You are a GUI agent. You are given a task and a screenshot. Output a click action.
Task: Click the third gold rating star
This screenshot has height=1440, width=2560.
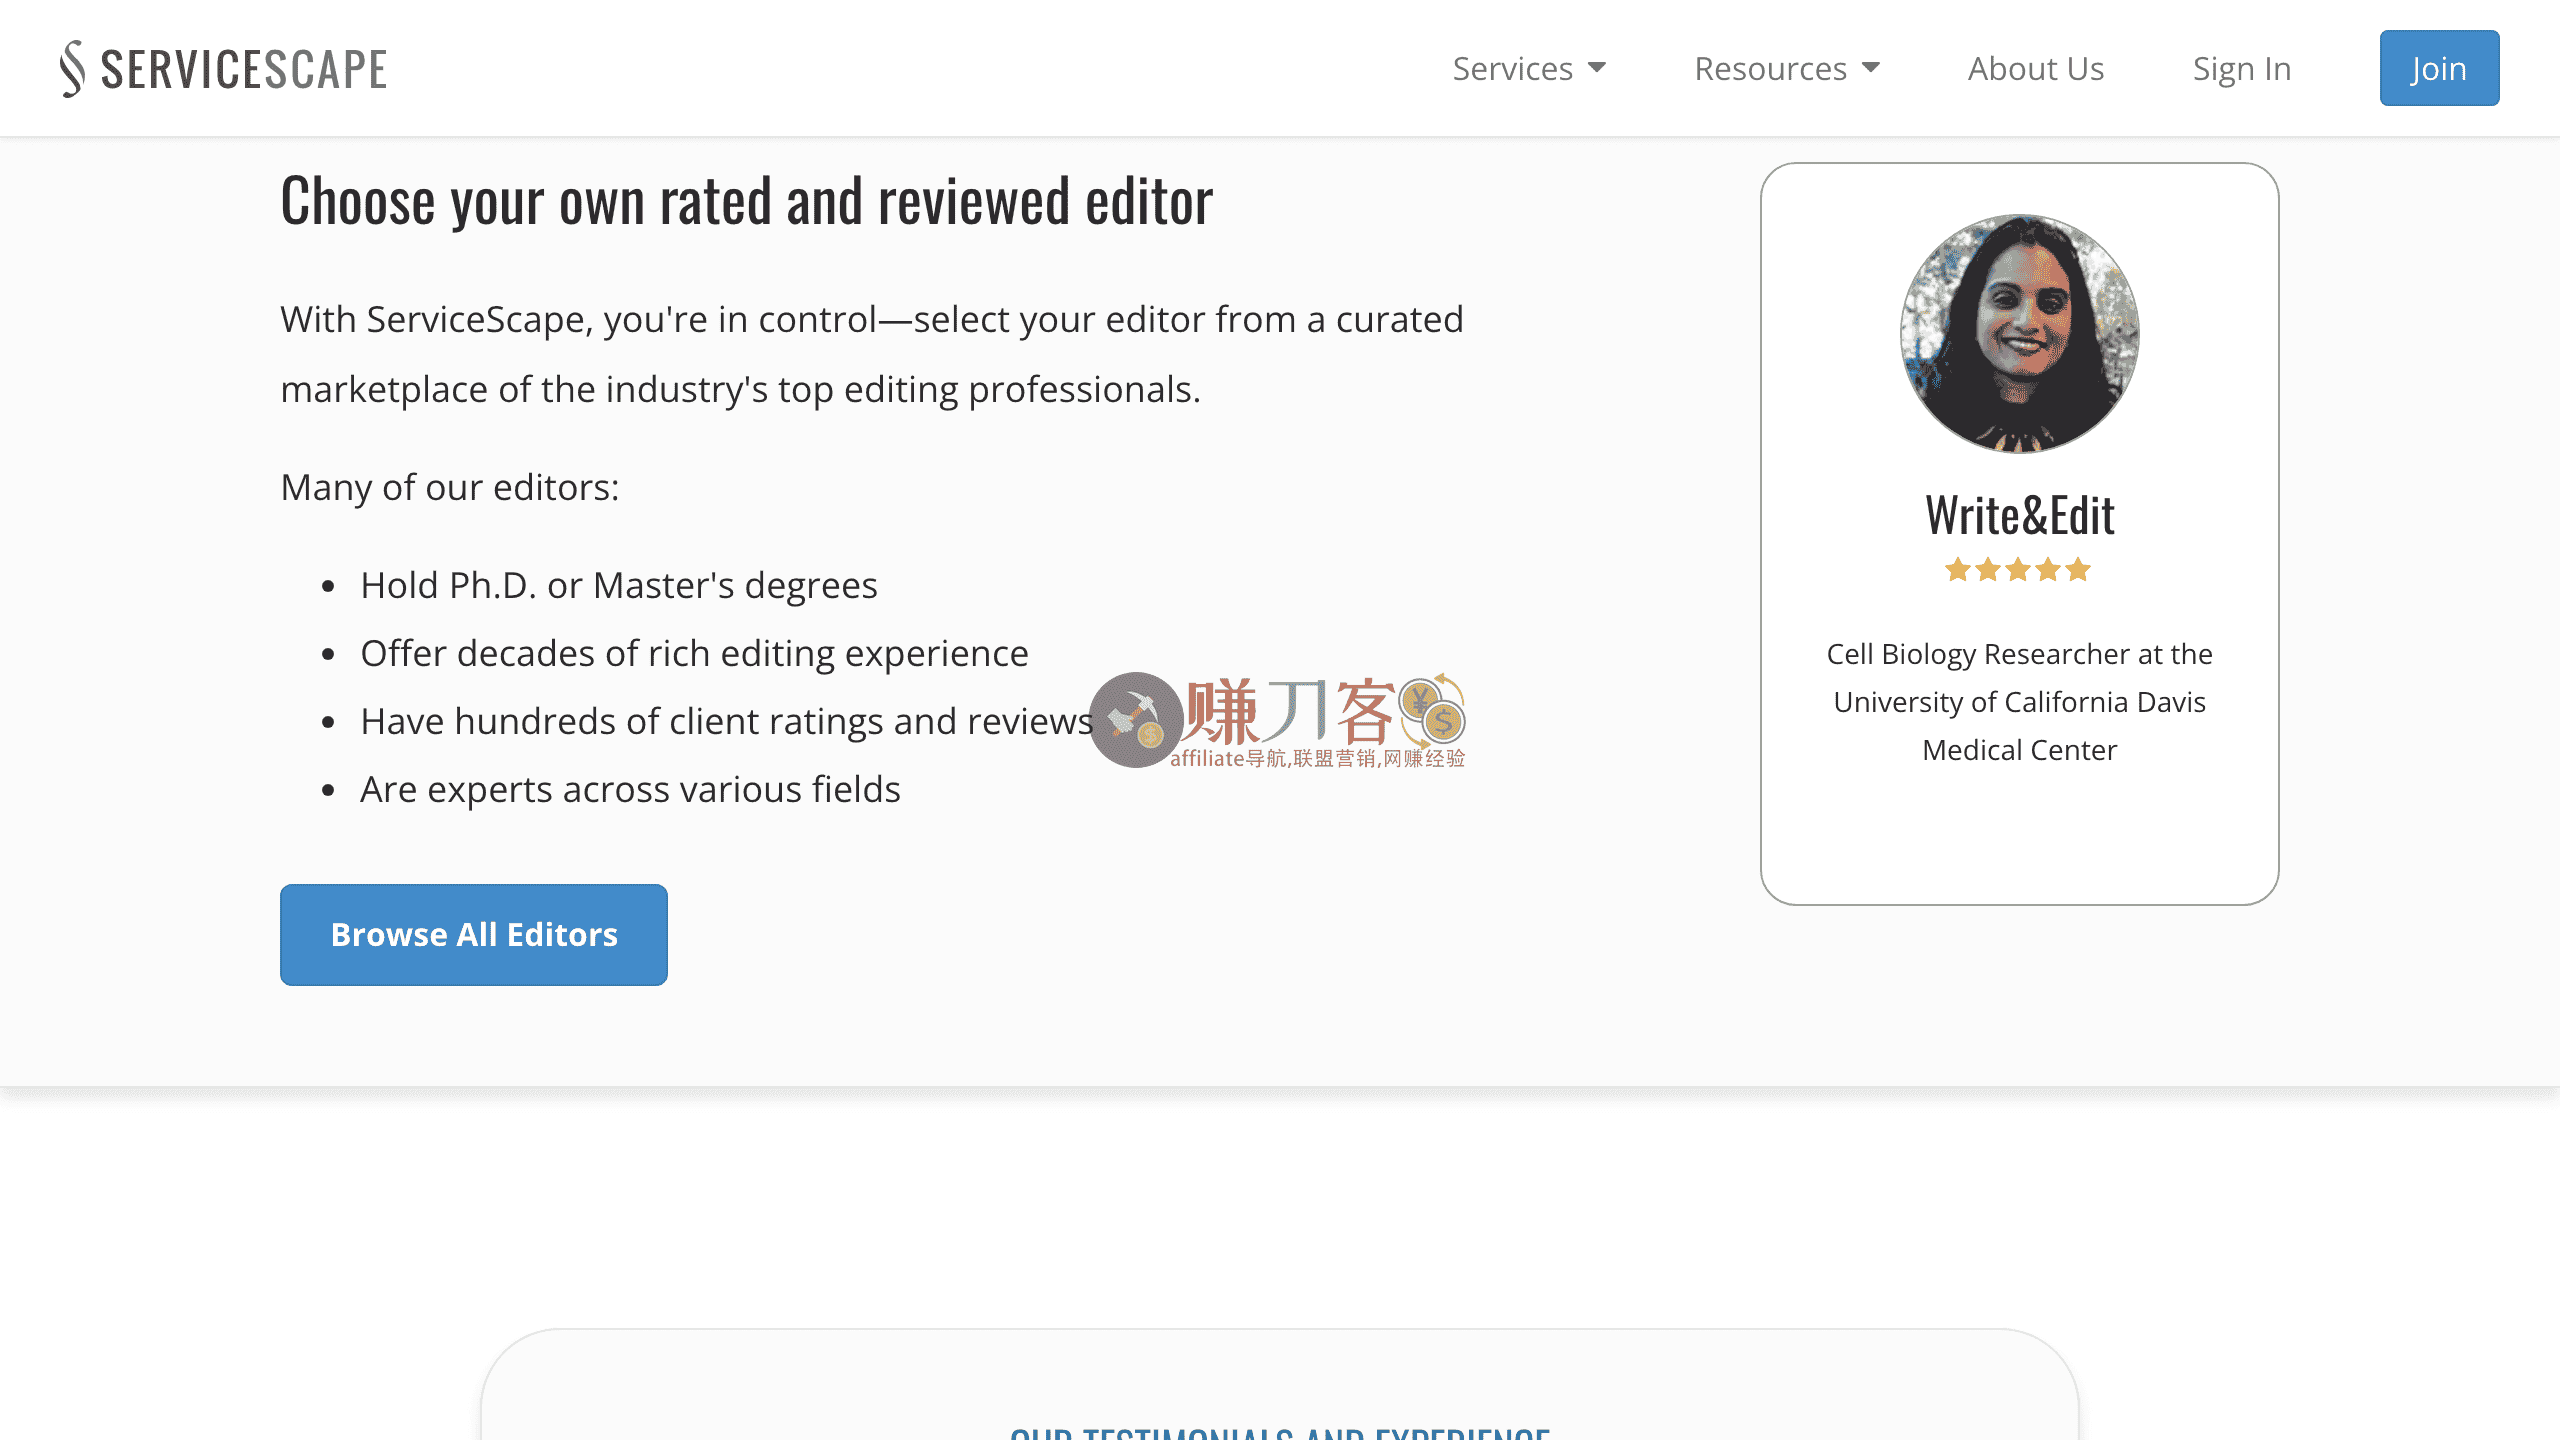pyautogui.click(x=2018, y=570)
